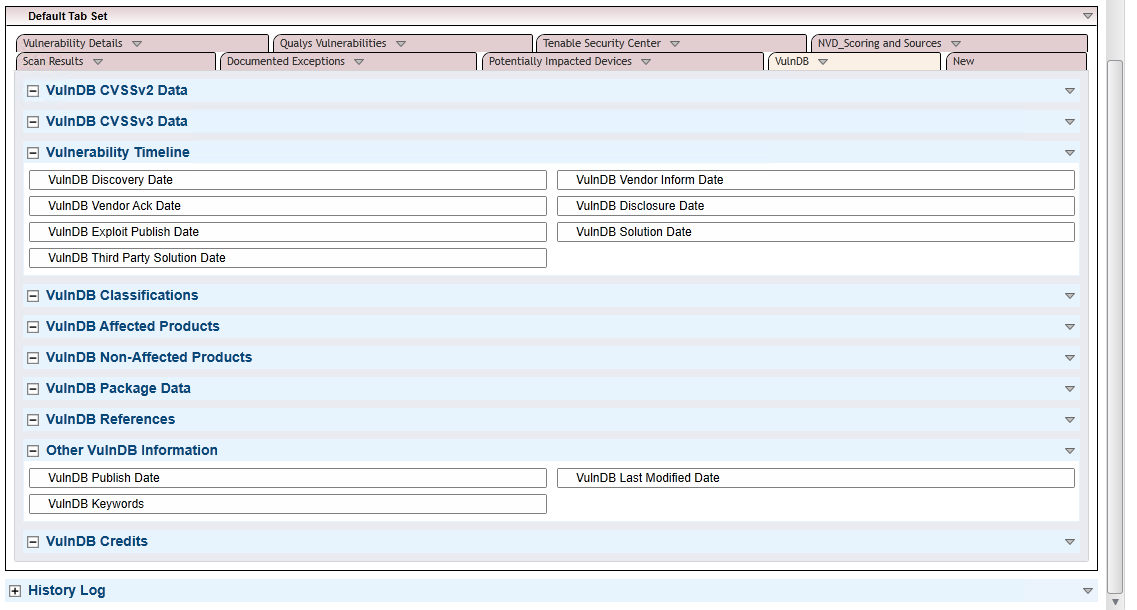Click the vertical scrollbar thumb
Viewport: 1137px width, 610px height.
pyautogui.click(x=1115, y=326)
